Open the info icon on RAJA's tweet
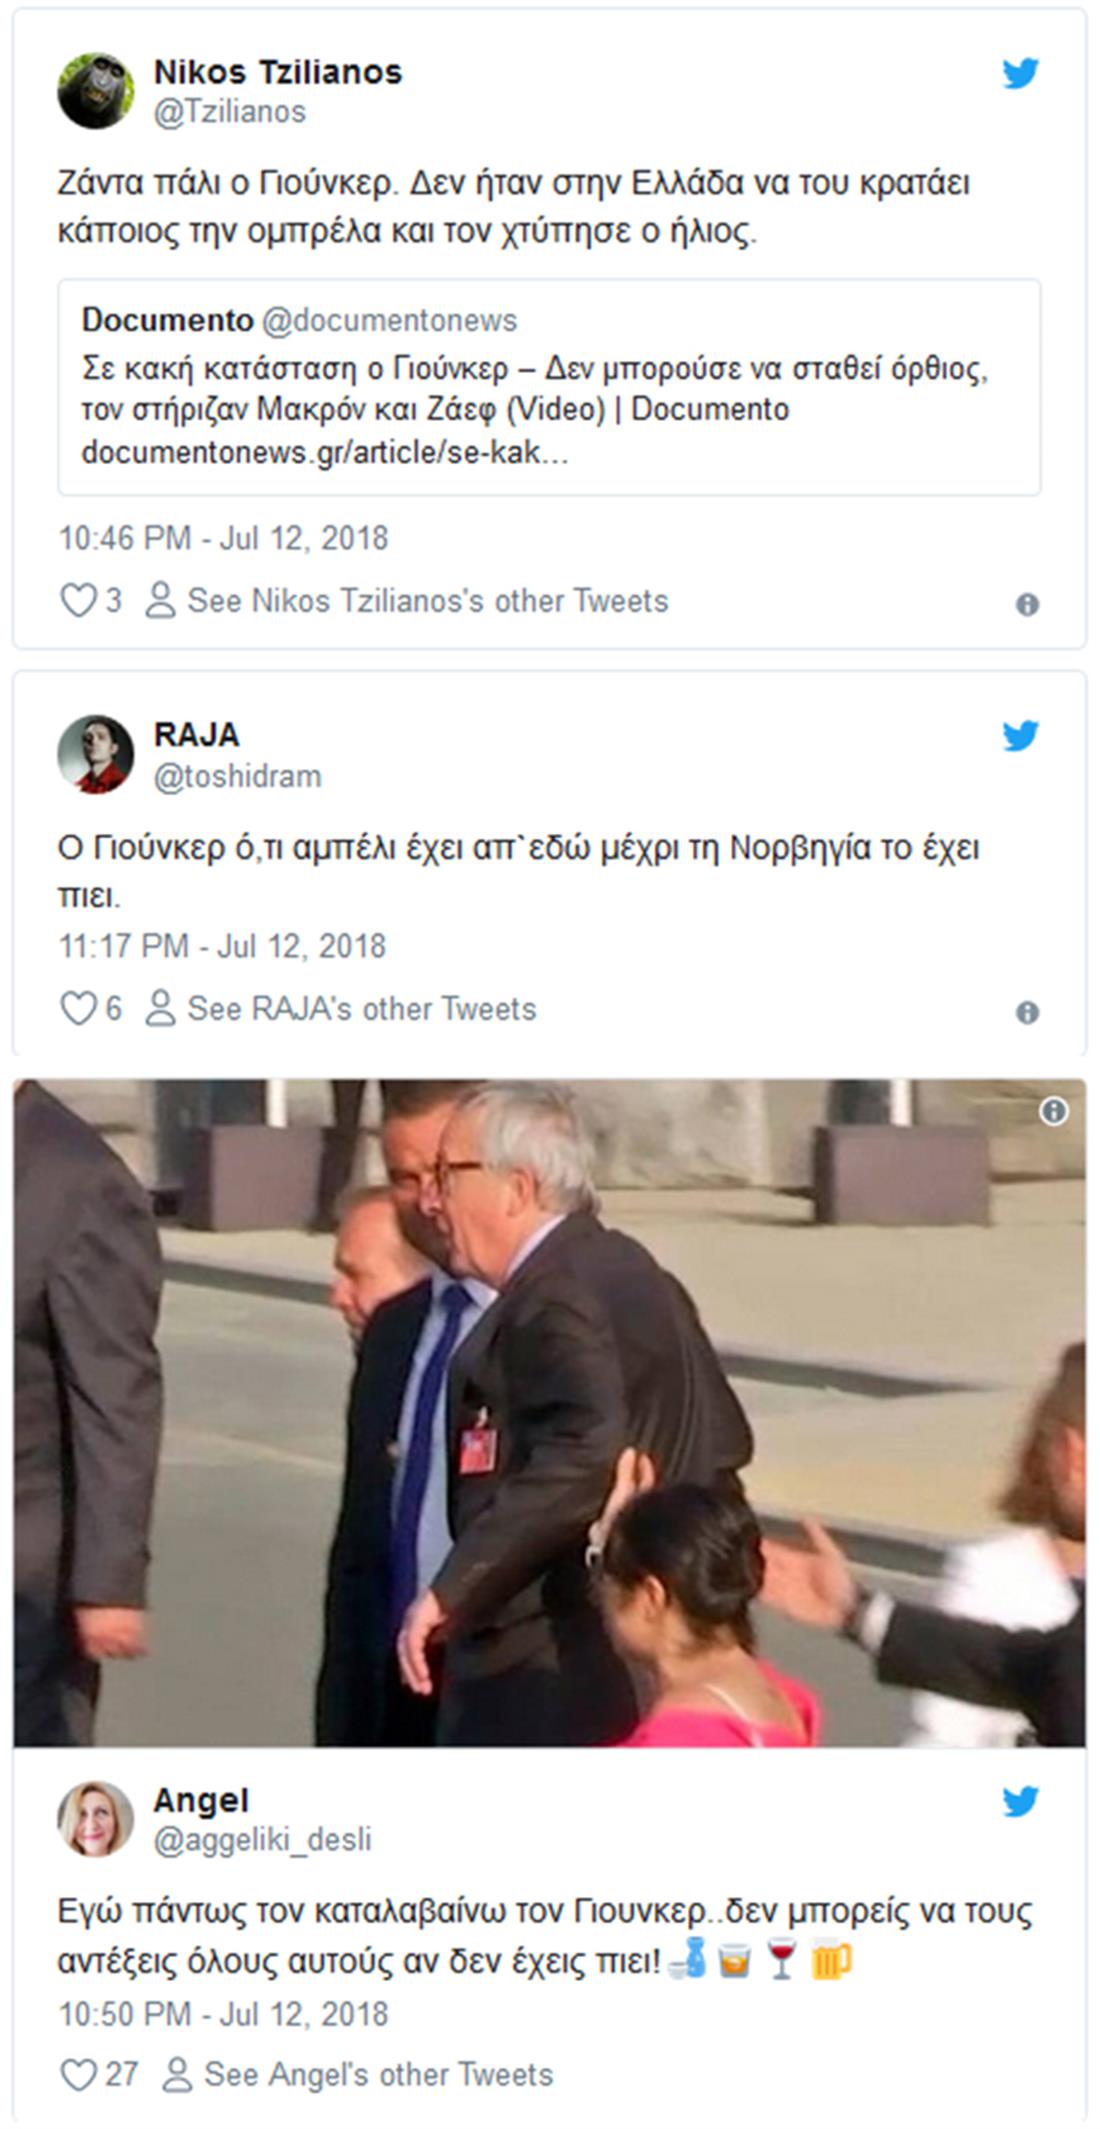The image size is (1100, 2129). [x=1027, y=1012]
